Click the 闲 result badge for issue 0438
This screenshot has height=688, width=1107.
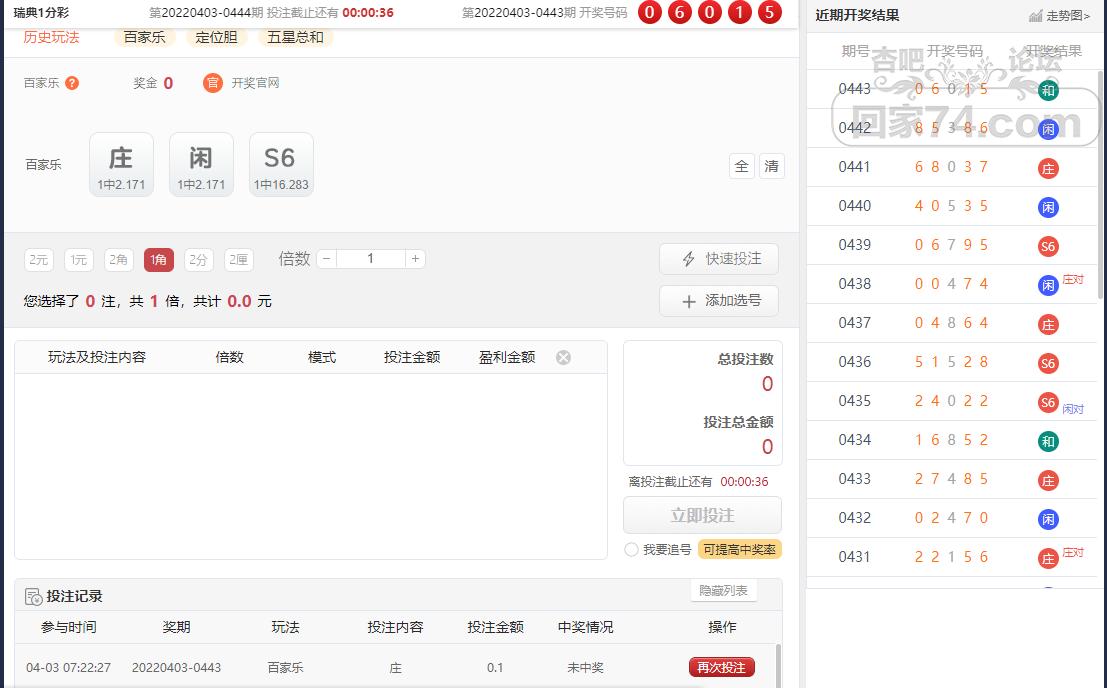[1048, 285]
